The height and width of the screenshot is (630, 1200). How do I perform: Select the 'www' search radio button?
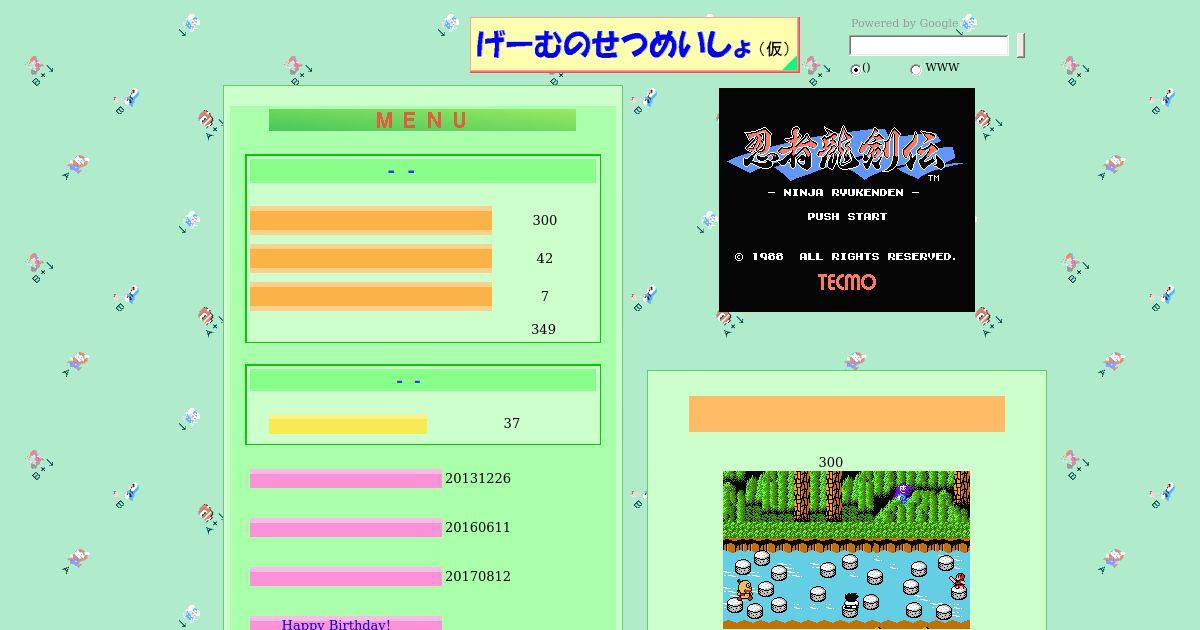coord(915,69)
